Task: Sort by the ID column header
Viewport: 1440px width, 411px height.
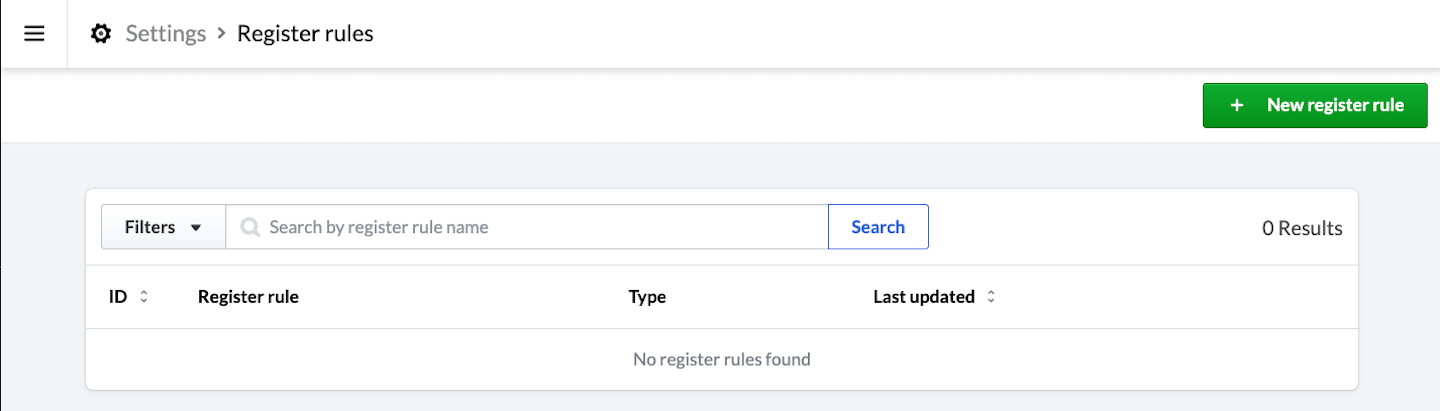Action: click(x=118, y=297)
